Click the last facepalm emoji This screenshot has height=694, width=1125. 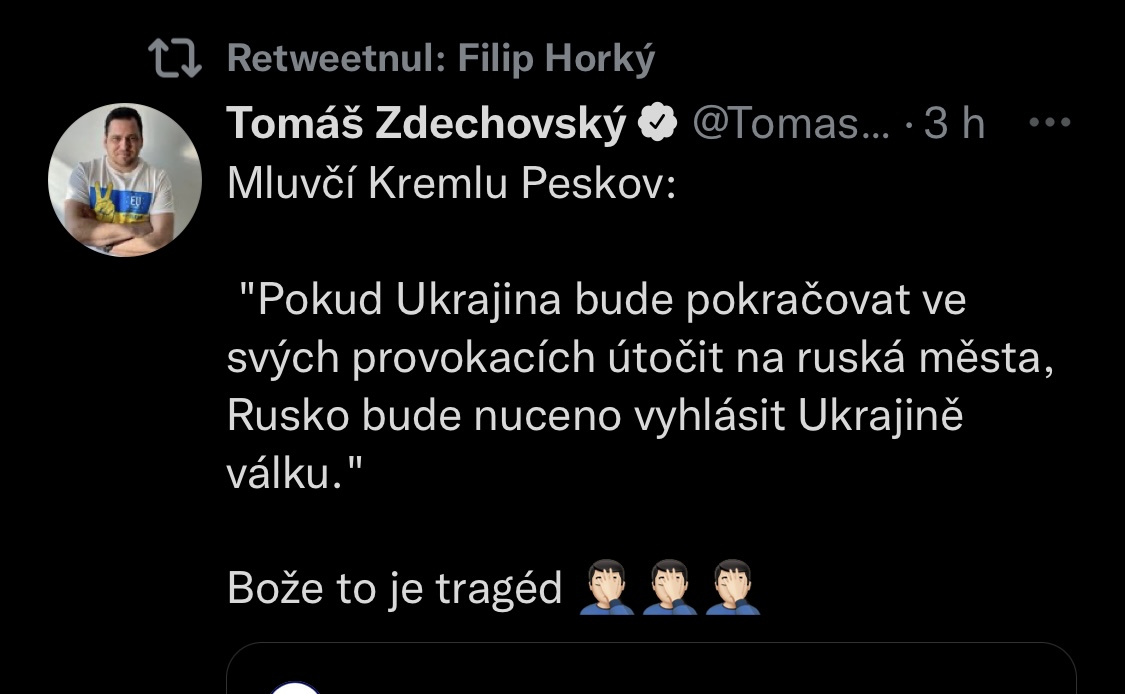click(x=733, y=588)
